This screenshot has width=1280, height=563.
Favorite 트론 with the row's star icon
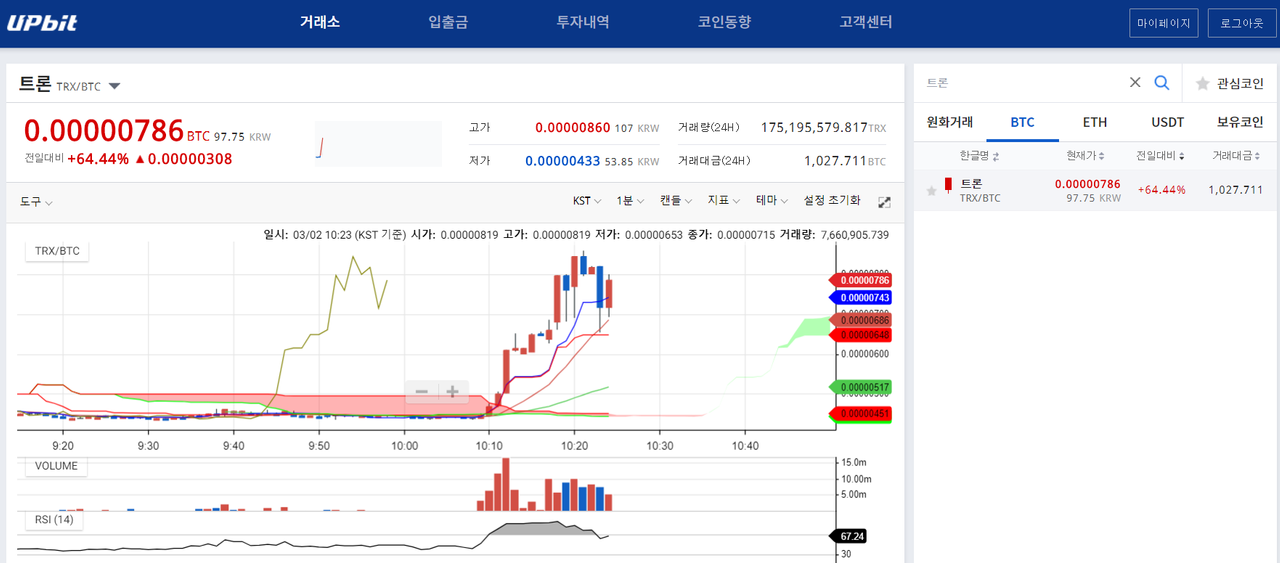tap(932, 190)
